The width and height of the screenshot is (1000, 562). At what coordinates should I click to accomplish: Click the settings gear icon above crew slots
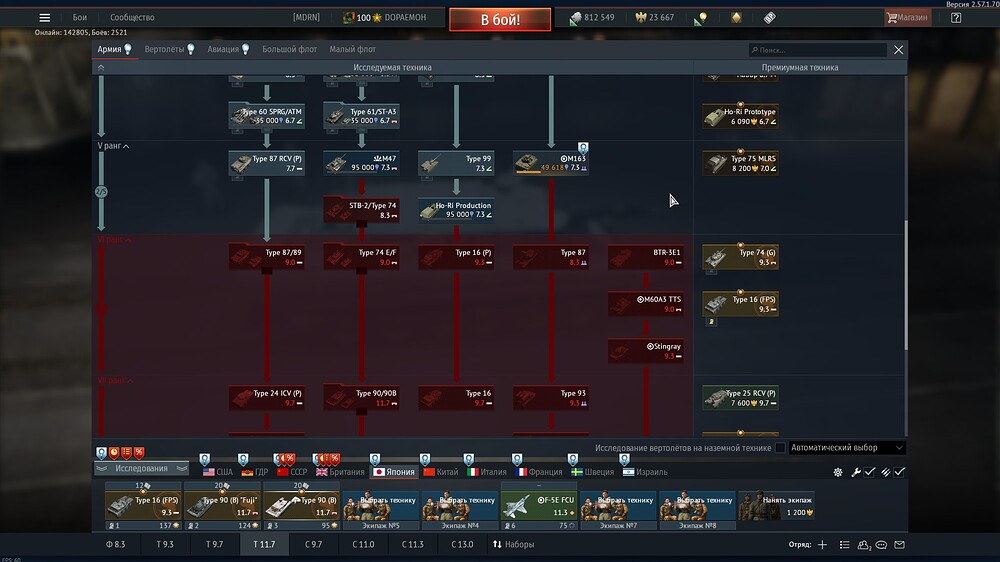point(837,472)
